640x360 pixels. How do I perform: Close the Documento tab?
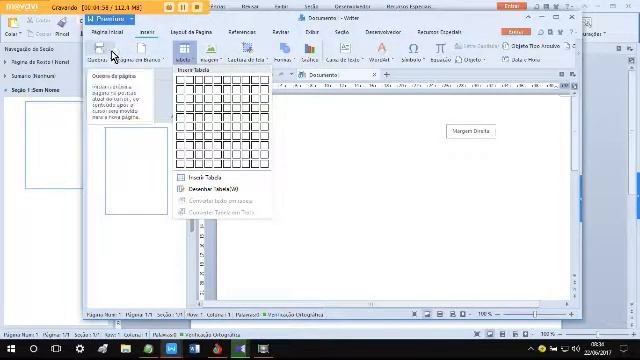(374, 75)
